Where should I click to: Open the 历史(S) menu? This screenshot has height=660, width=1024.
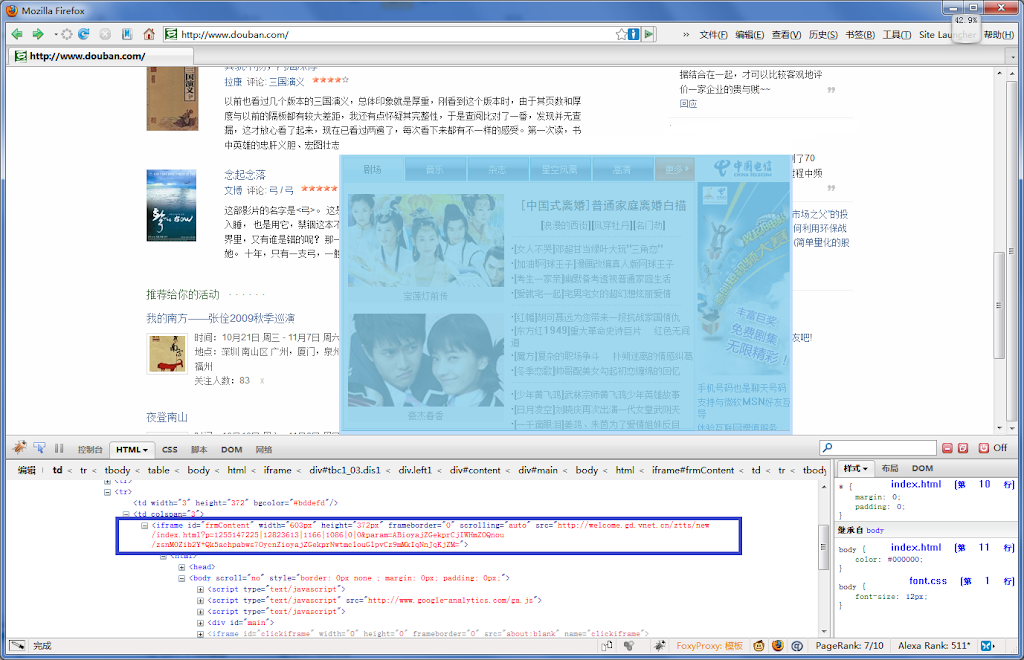[x=823, y=35]
